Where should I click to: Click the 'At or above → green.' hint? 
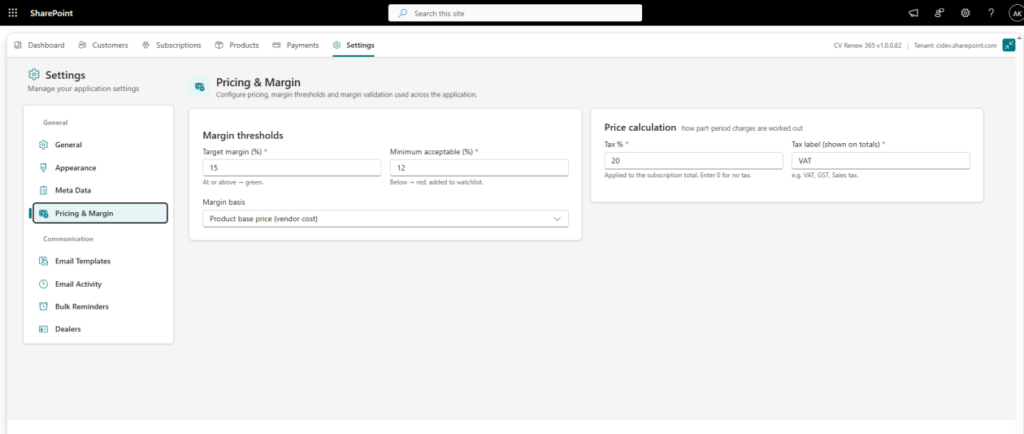click(x=233, y=183)
